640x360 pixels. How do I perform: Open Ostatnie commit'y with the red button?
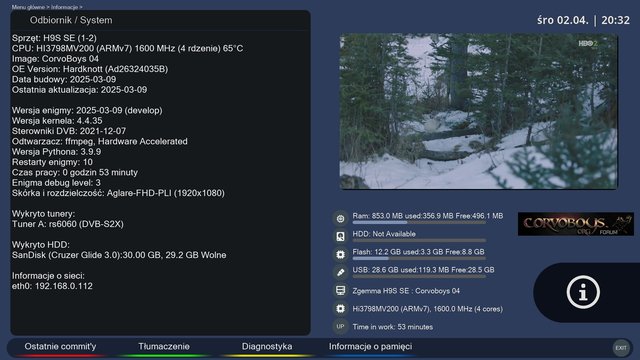[60, 347]
